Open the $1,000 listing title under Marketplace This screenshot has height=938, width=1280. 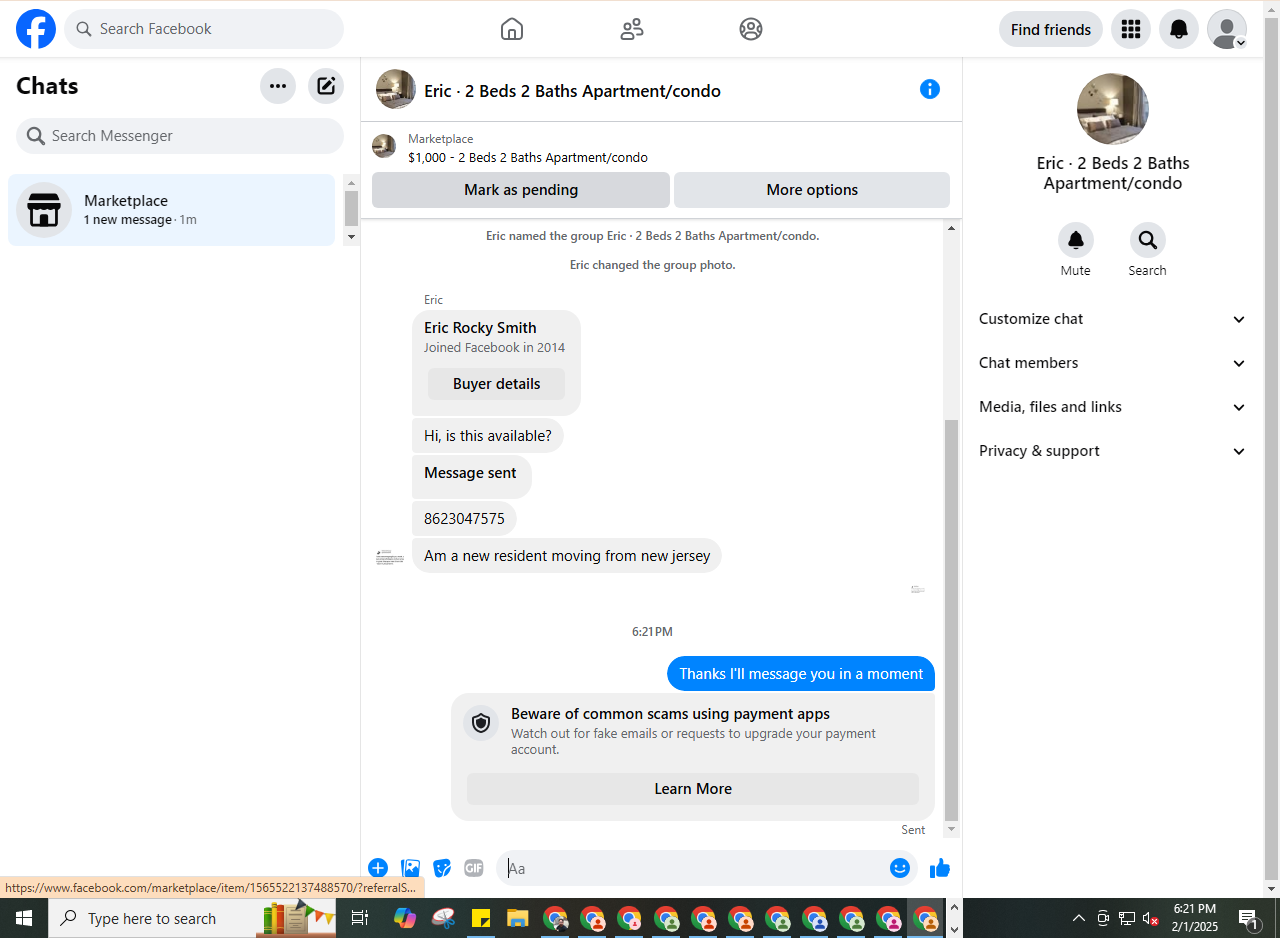tap(528, 158)
